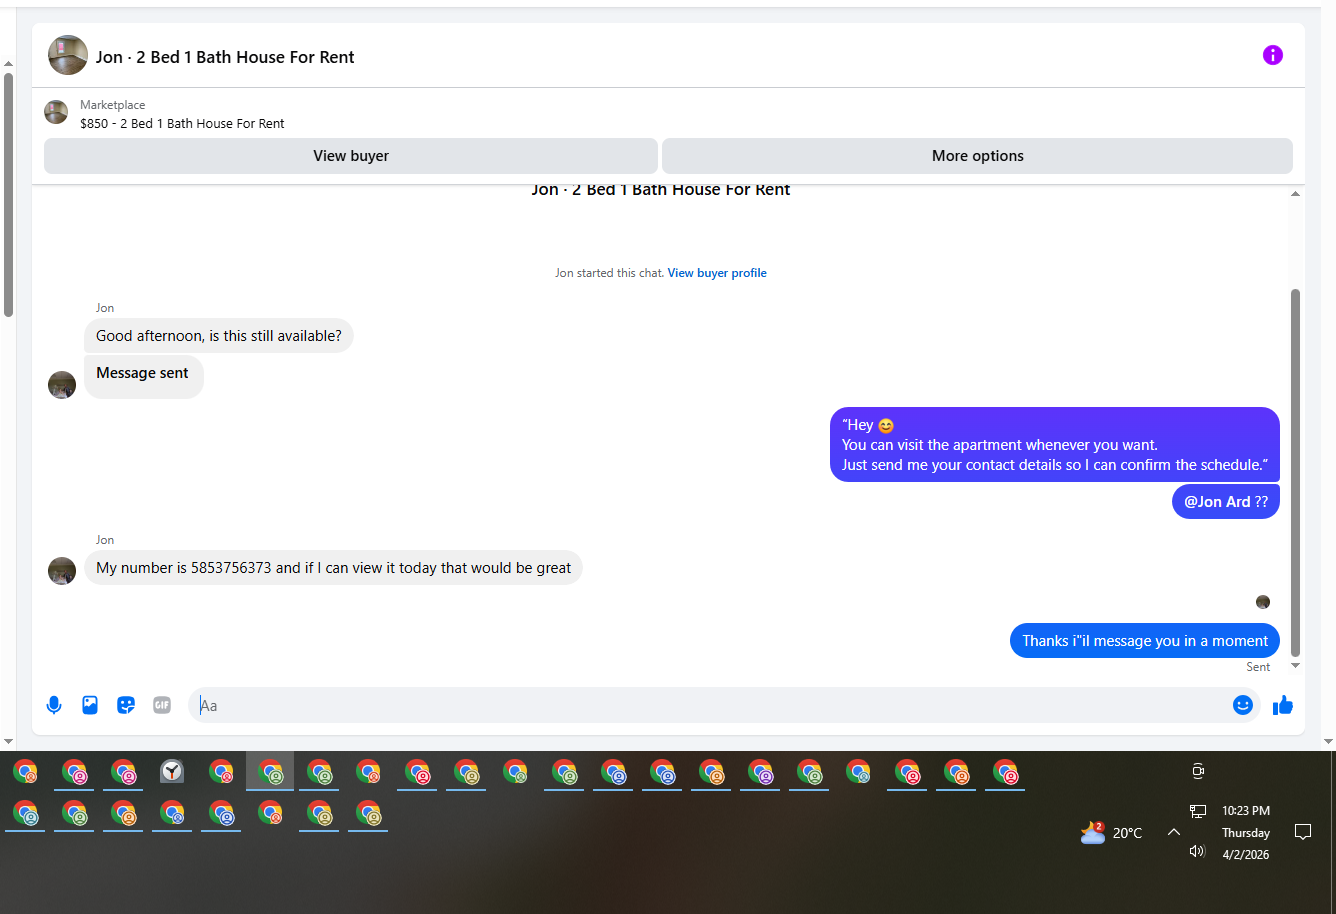Select the message "Good afternoon, is this still available?"
This screenshot has height=914, width=1336.
click(x=219, y=336)
